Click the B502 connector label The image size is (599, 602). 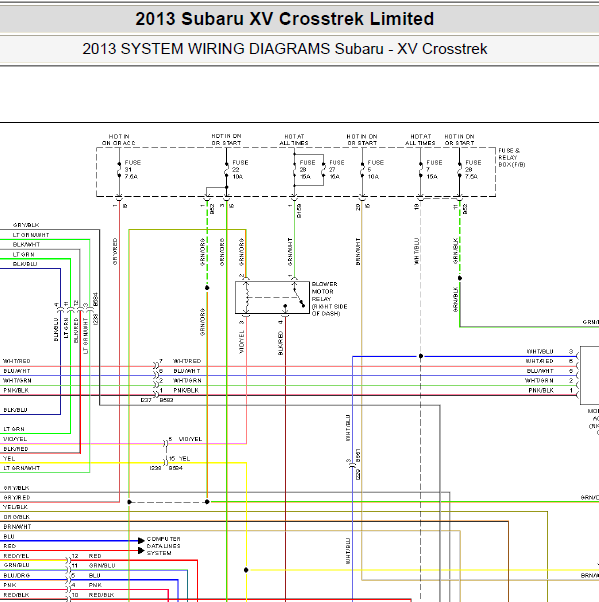point(166,400)
